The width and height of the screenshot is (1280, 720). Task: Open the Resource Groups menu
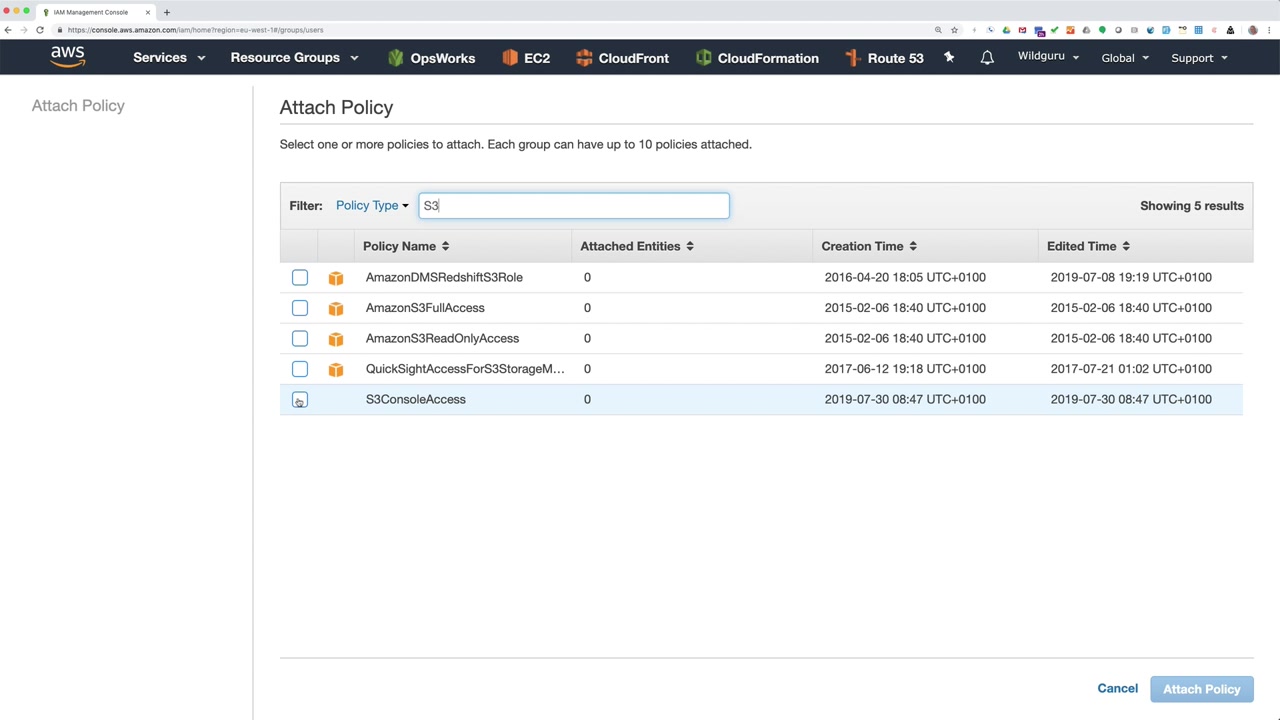coord(294,58)
